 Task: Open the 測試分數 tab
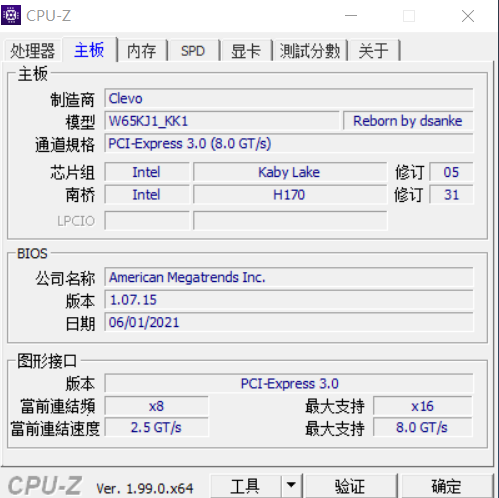tap(310, 51)
